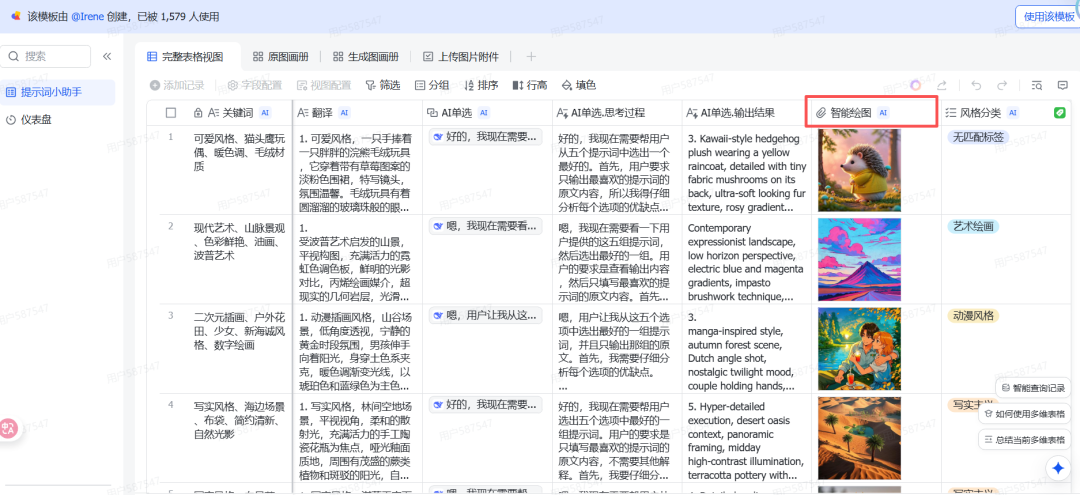Click the AI badge next to 关键词 column
Viewport: 1080px width, 495px height.
265,112
